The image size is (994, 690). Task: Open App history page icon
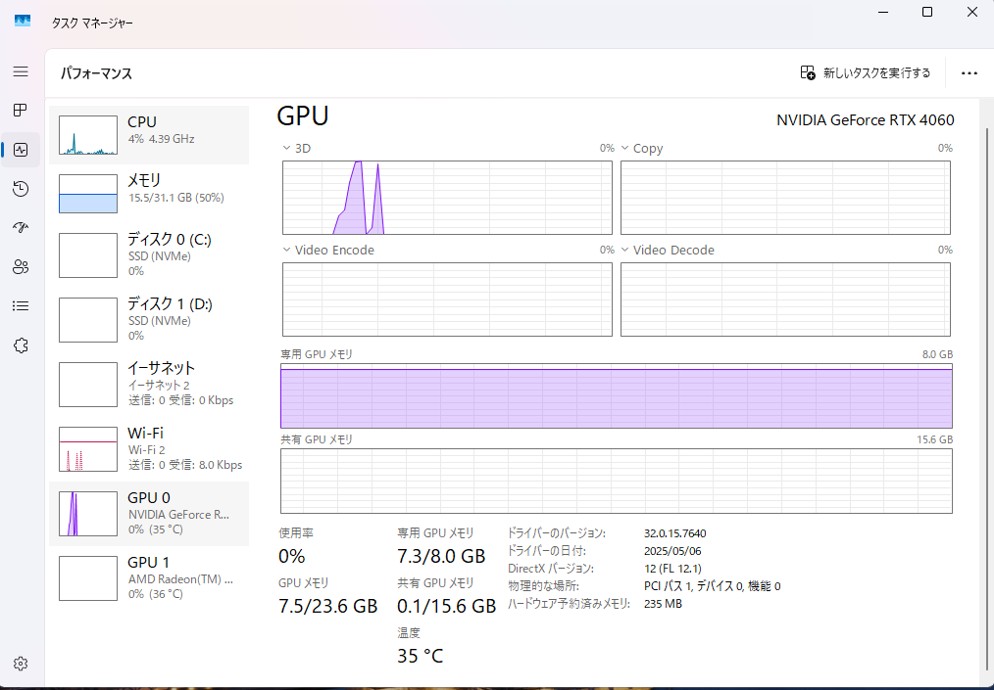20,189
